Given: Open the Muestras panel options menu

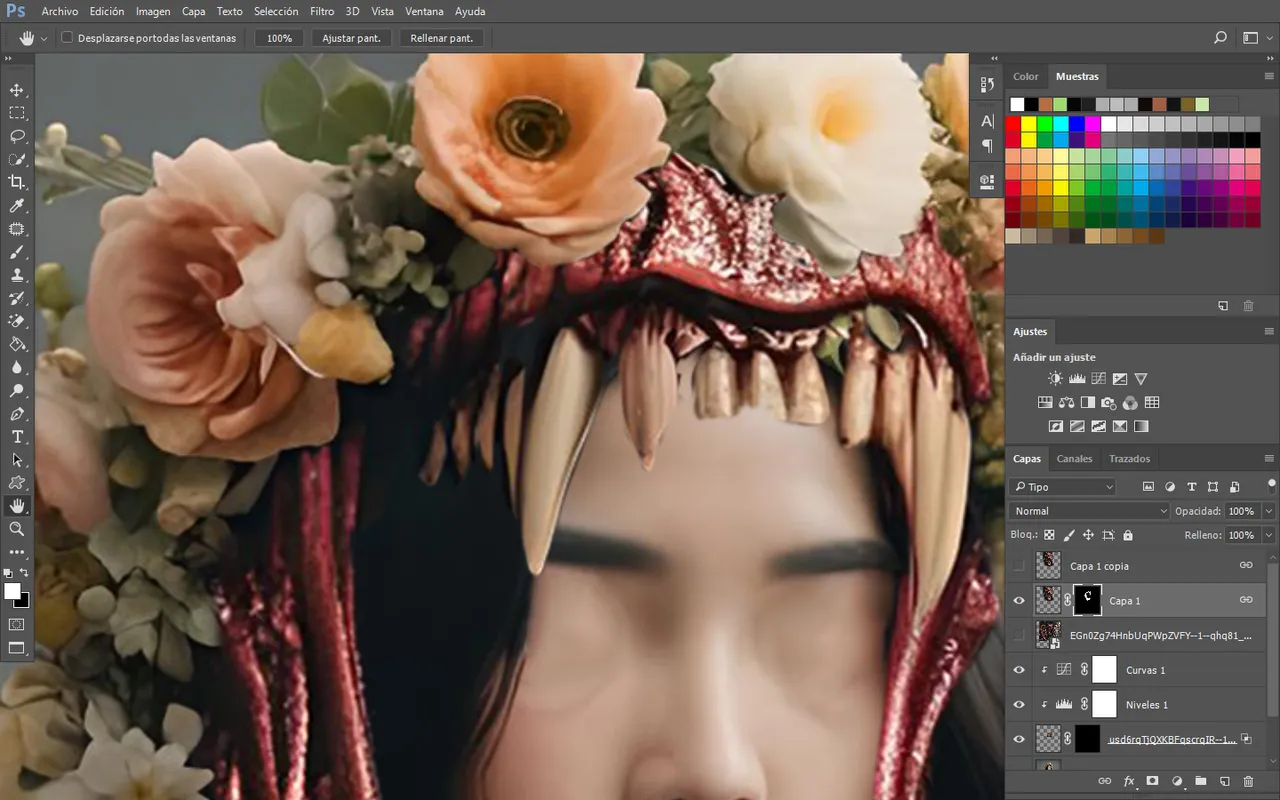Looking at the screenshot, I should coord(1269,76).
